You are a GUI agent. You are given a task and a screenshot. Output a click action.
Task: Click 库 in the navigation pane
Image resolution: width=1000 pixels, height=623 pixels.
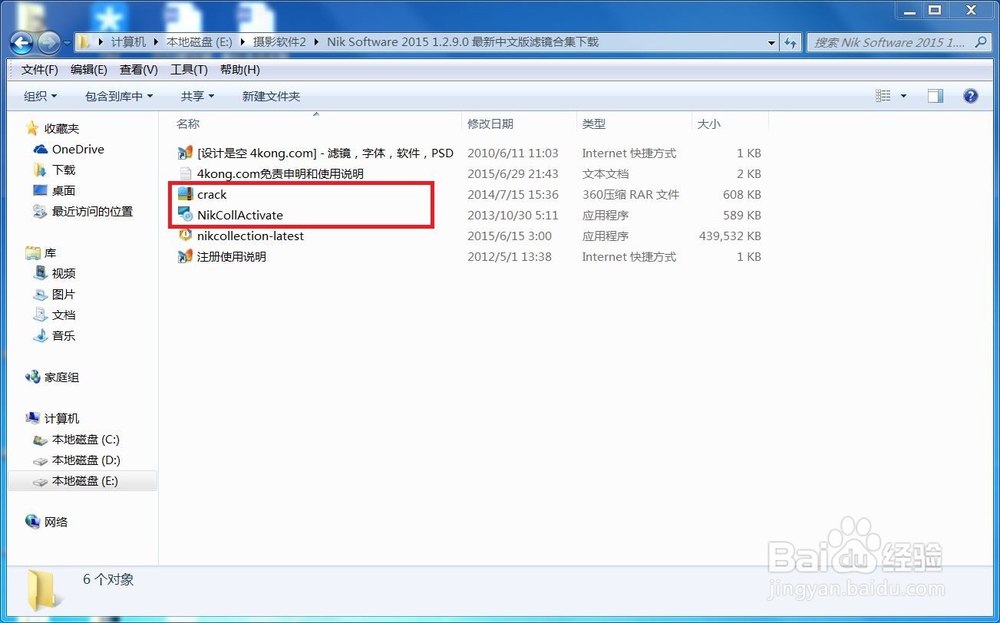pos(50,253)
